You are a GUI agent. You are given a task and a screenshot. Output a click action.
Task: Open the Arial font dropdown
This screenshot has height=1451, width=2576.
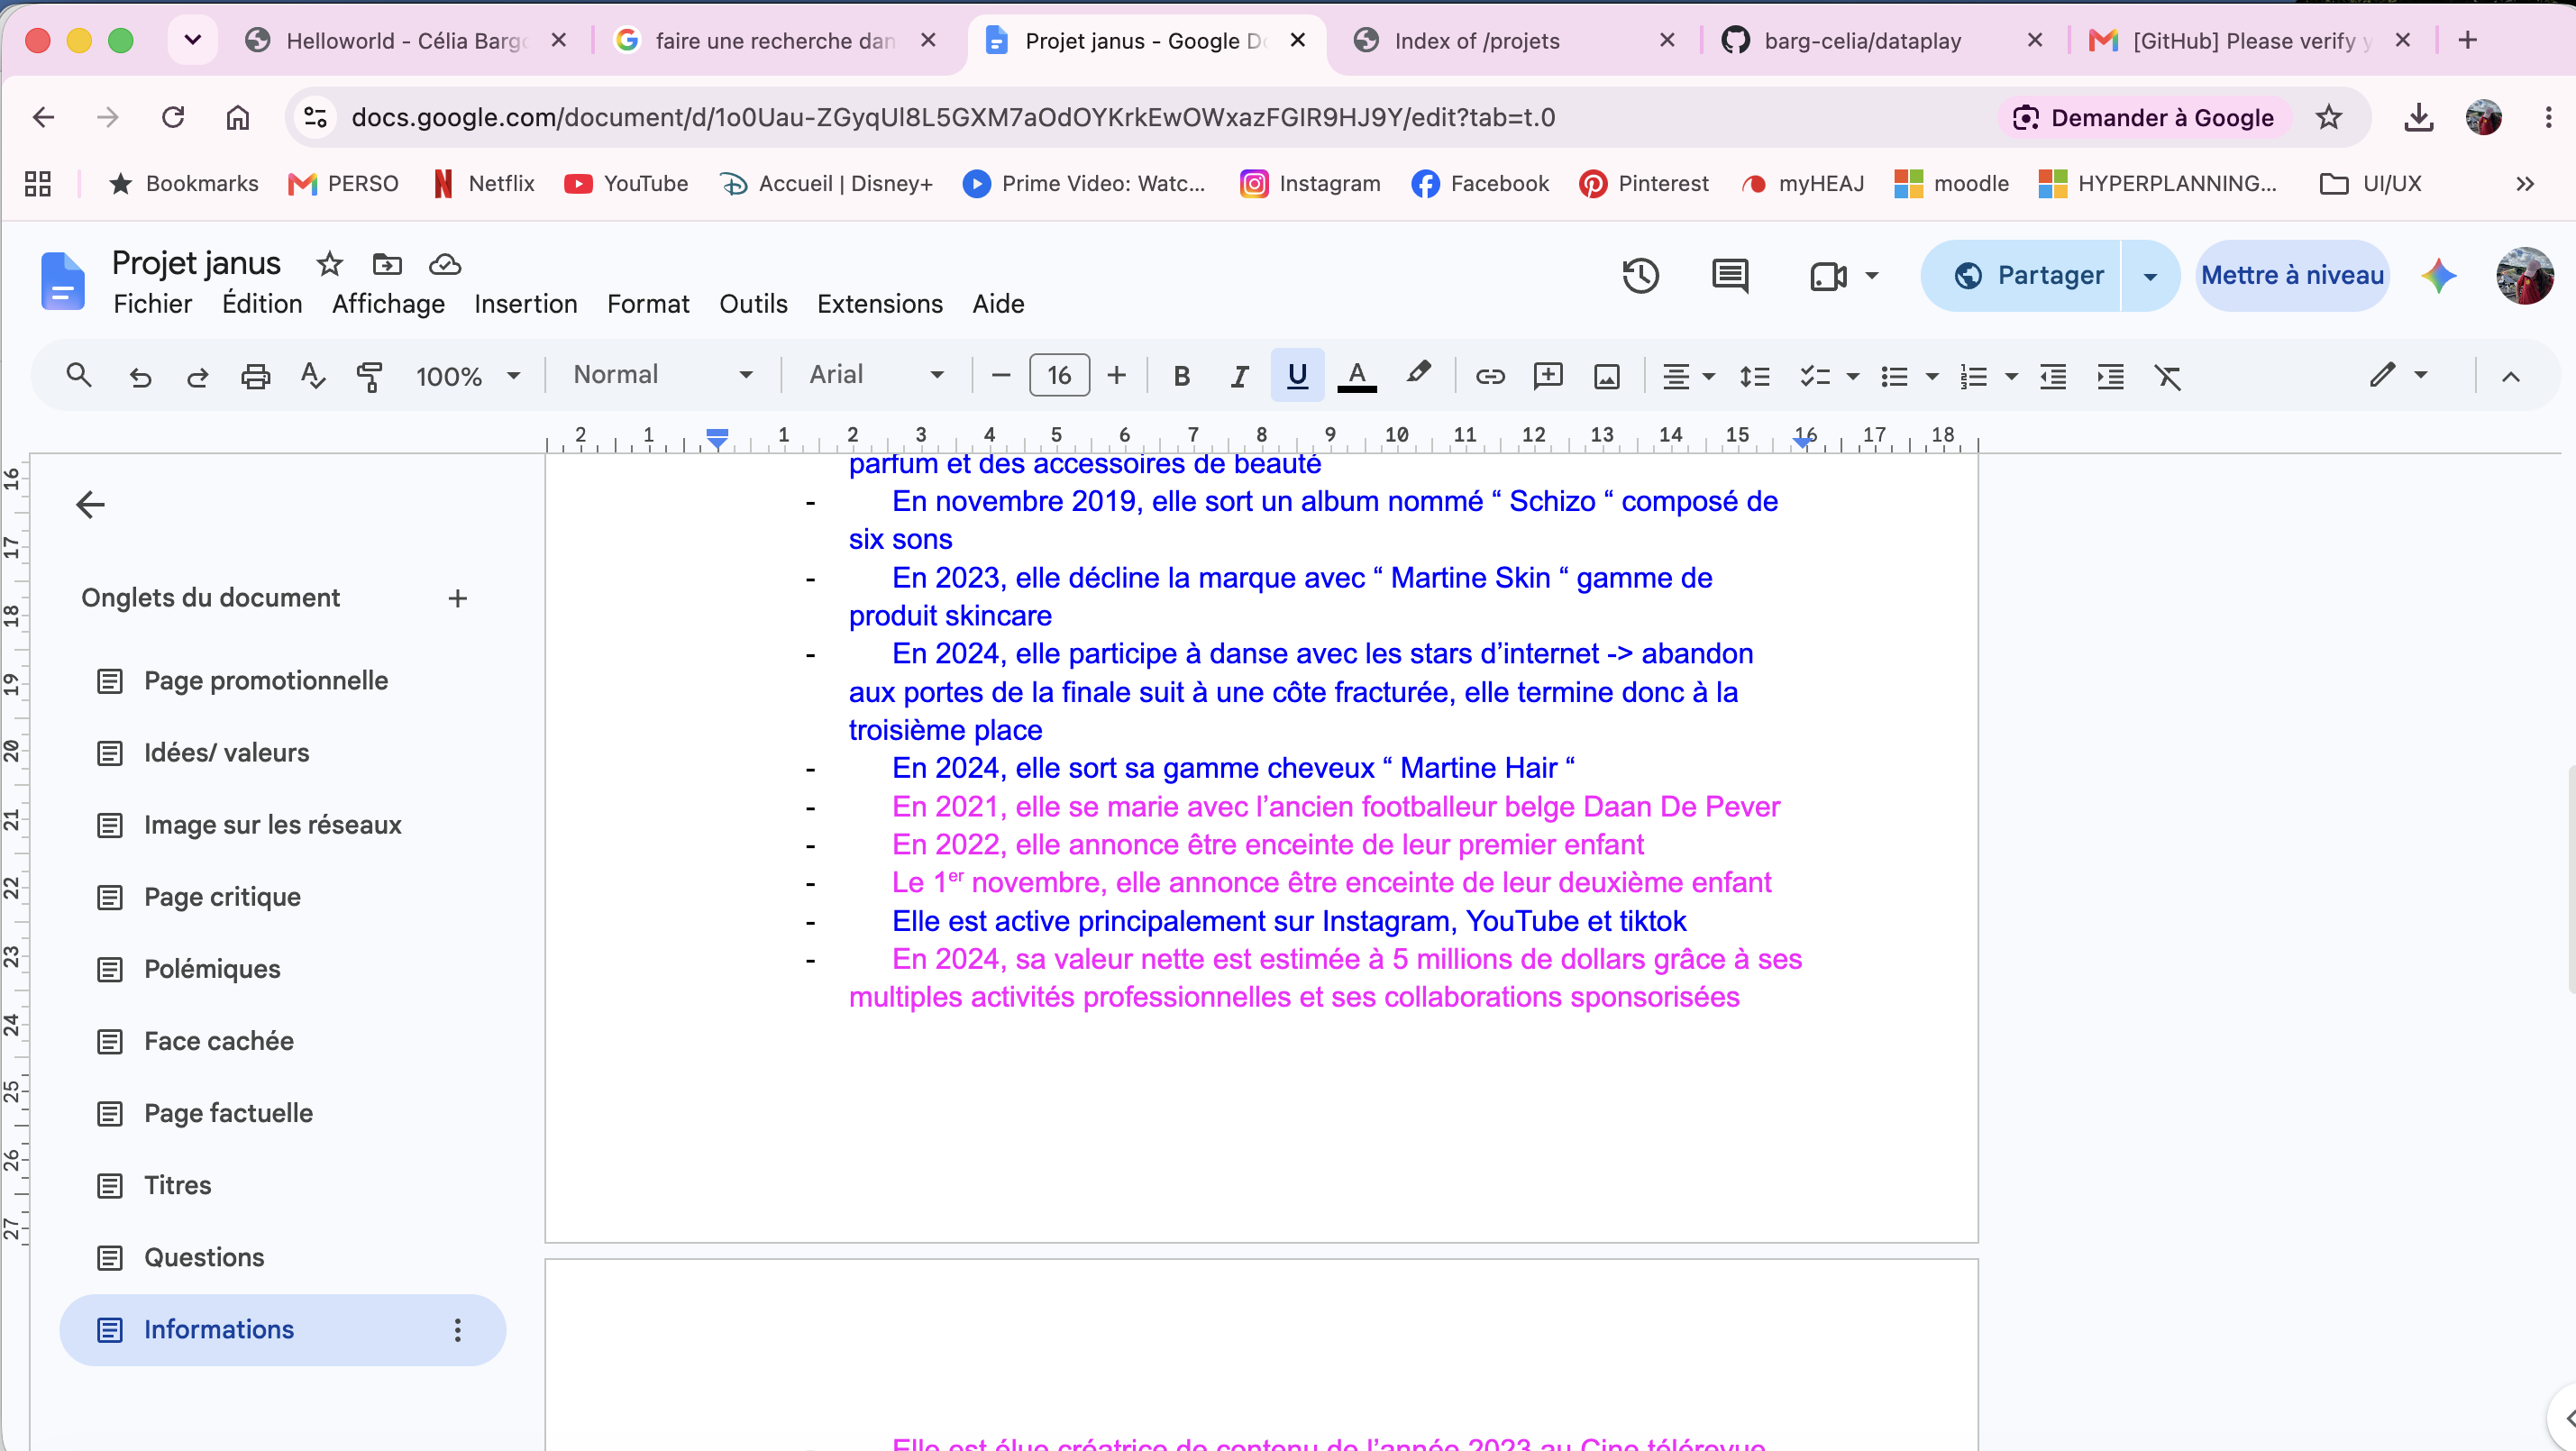tap(876, 375)
